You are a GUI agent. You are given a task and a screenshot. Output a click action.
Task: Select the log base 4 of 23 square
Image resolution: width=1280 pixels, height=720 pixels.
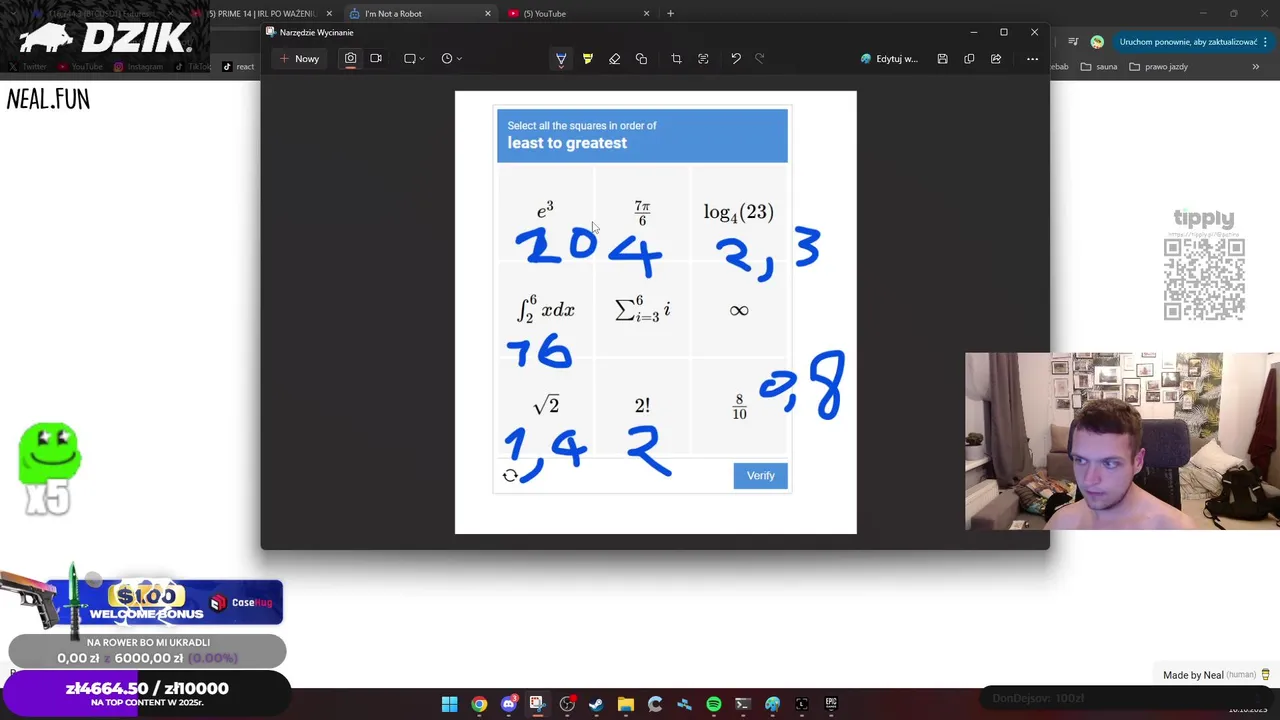pos(739,212)
